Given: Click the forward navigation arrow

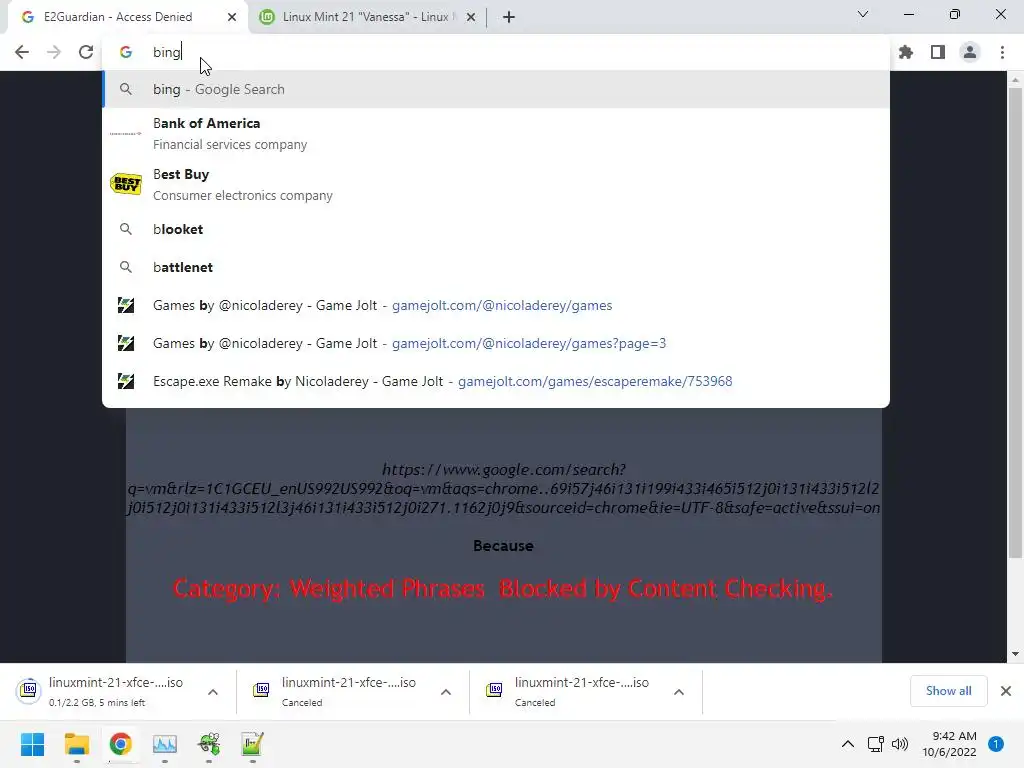Looking at the screenshot, I should tap(54, 52).
